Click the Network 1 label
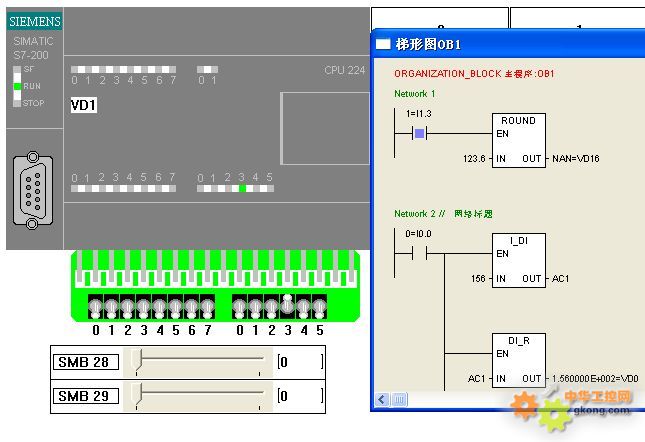This screenshot has width=645, height=442. [x=414, y=94]
